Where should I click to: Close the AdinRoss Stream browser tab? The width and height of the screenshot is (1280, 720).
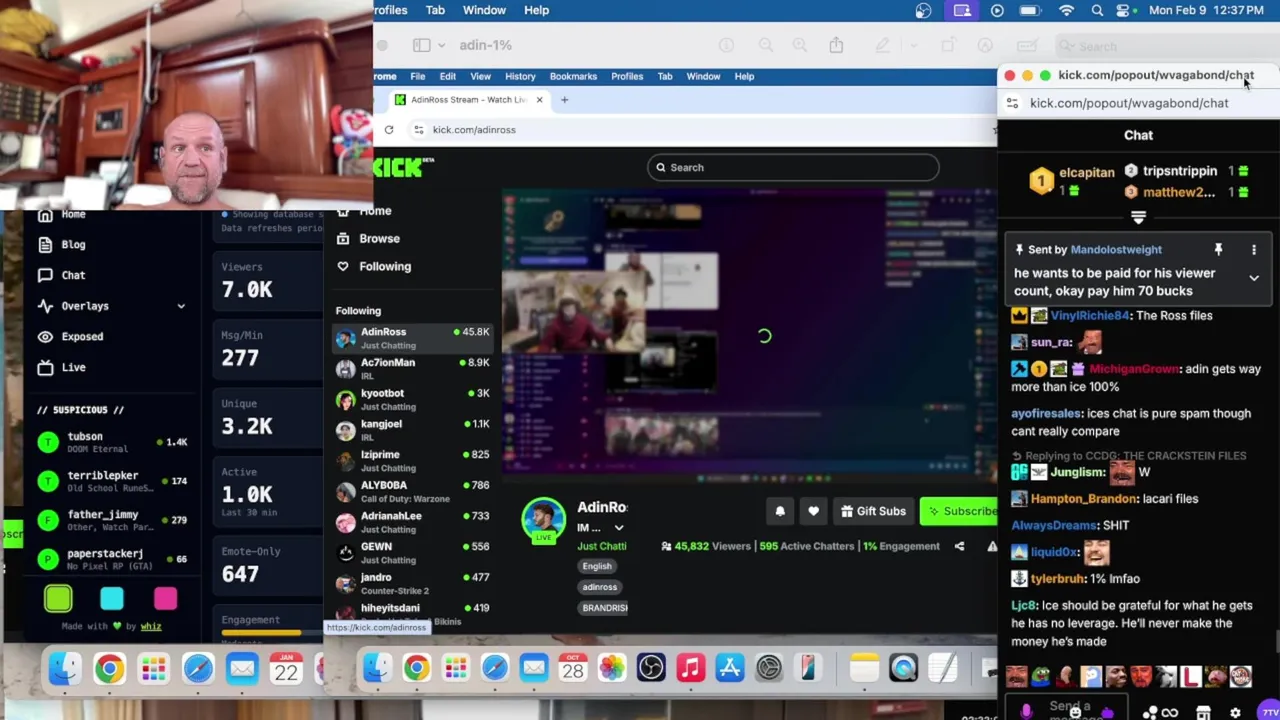click(539, 100)
